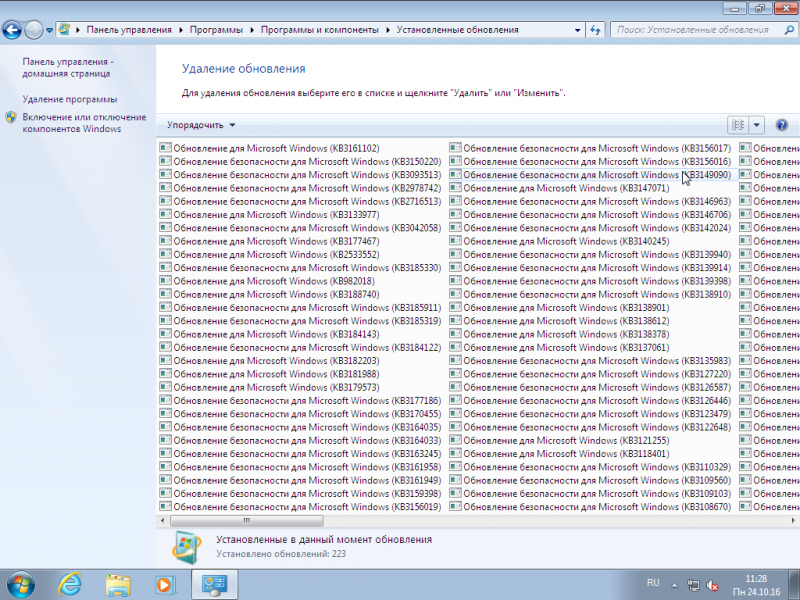Expand arrow after 'Панель управления' breadcrumb
The width and height of the screenshot is (800, 600).
pos(181,30)
